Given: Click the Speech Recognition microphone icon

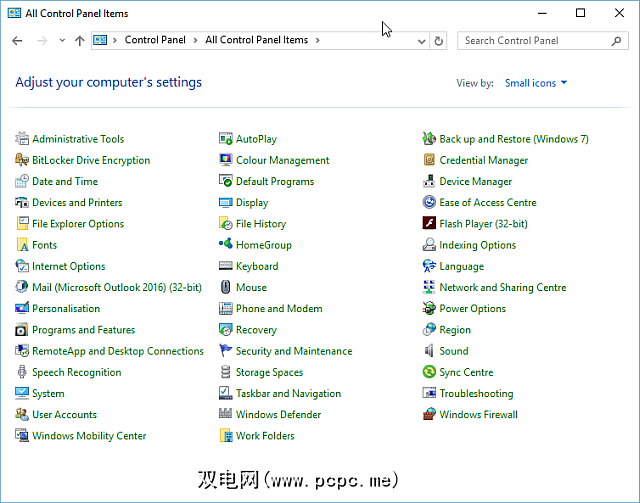Looking at the screenshot, I should point(22,372).
